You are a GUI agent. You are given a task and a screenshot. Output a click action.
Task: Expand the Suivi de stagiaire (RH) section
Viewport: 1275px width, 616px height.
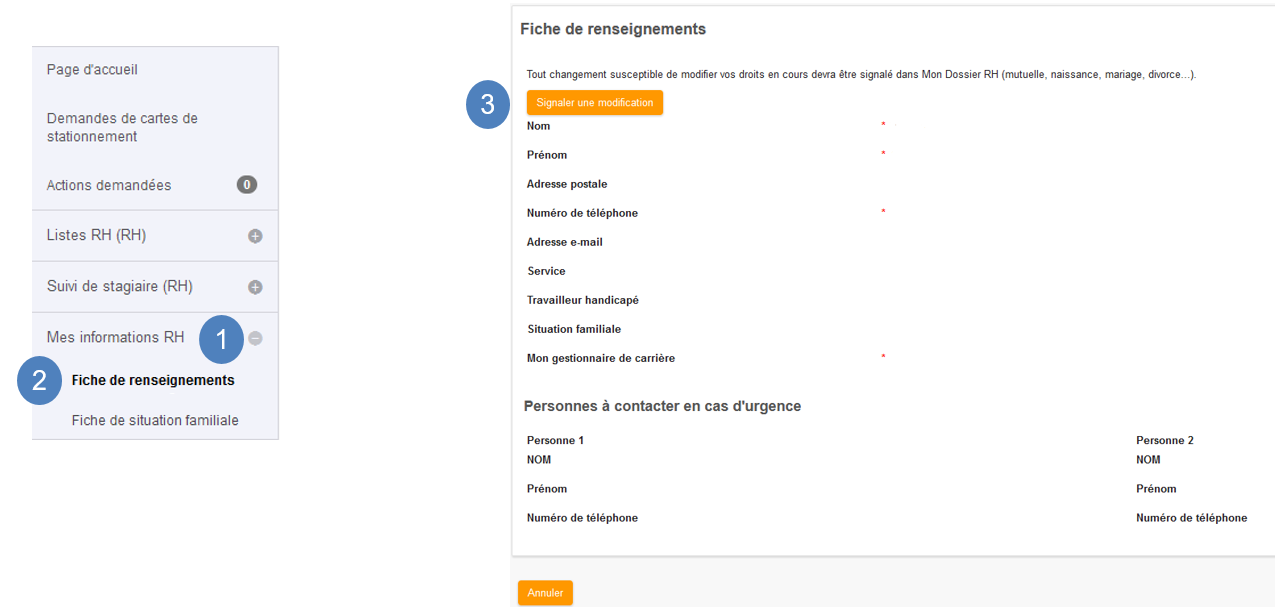pyautogui.click(x=155, y=287)
